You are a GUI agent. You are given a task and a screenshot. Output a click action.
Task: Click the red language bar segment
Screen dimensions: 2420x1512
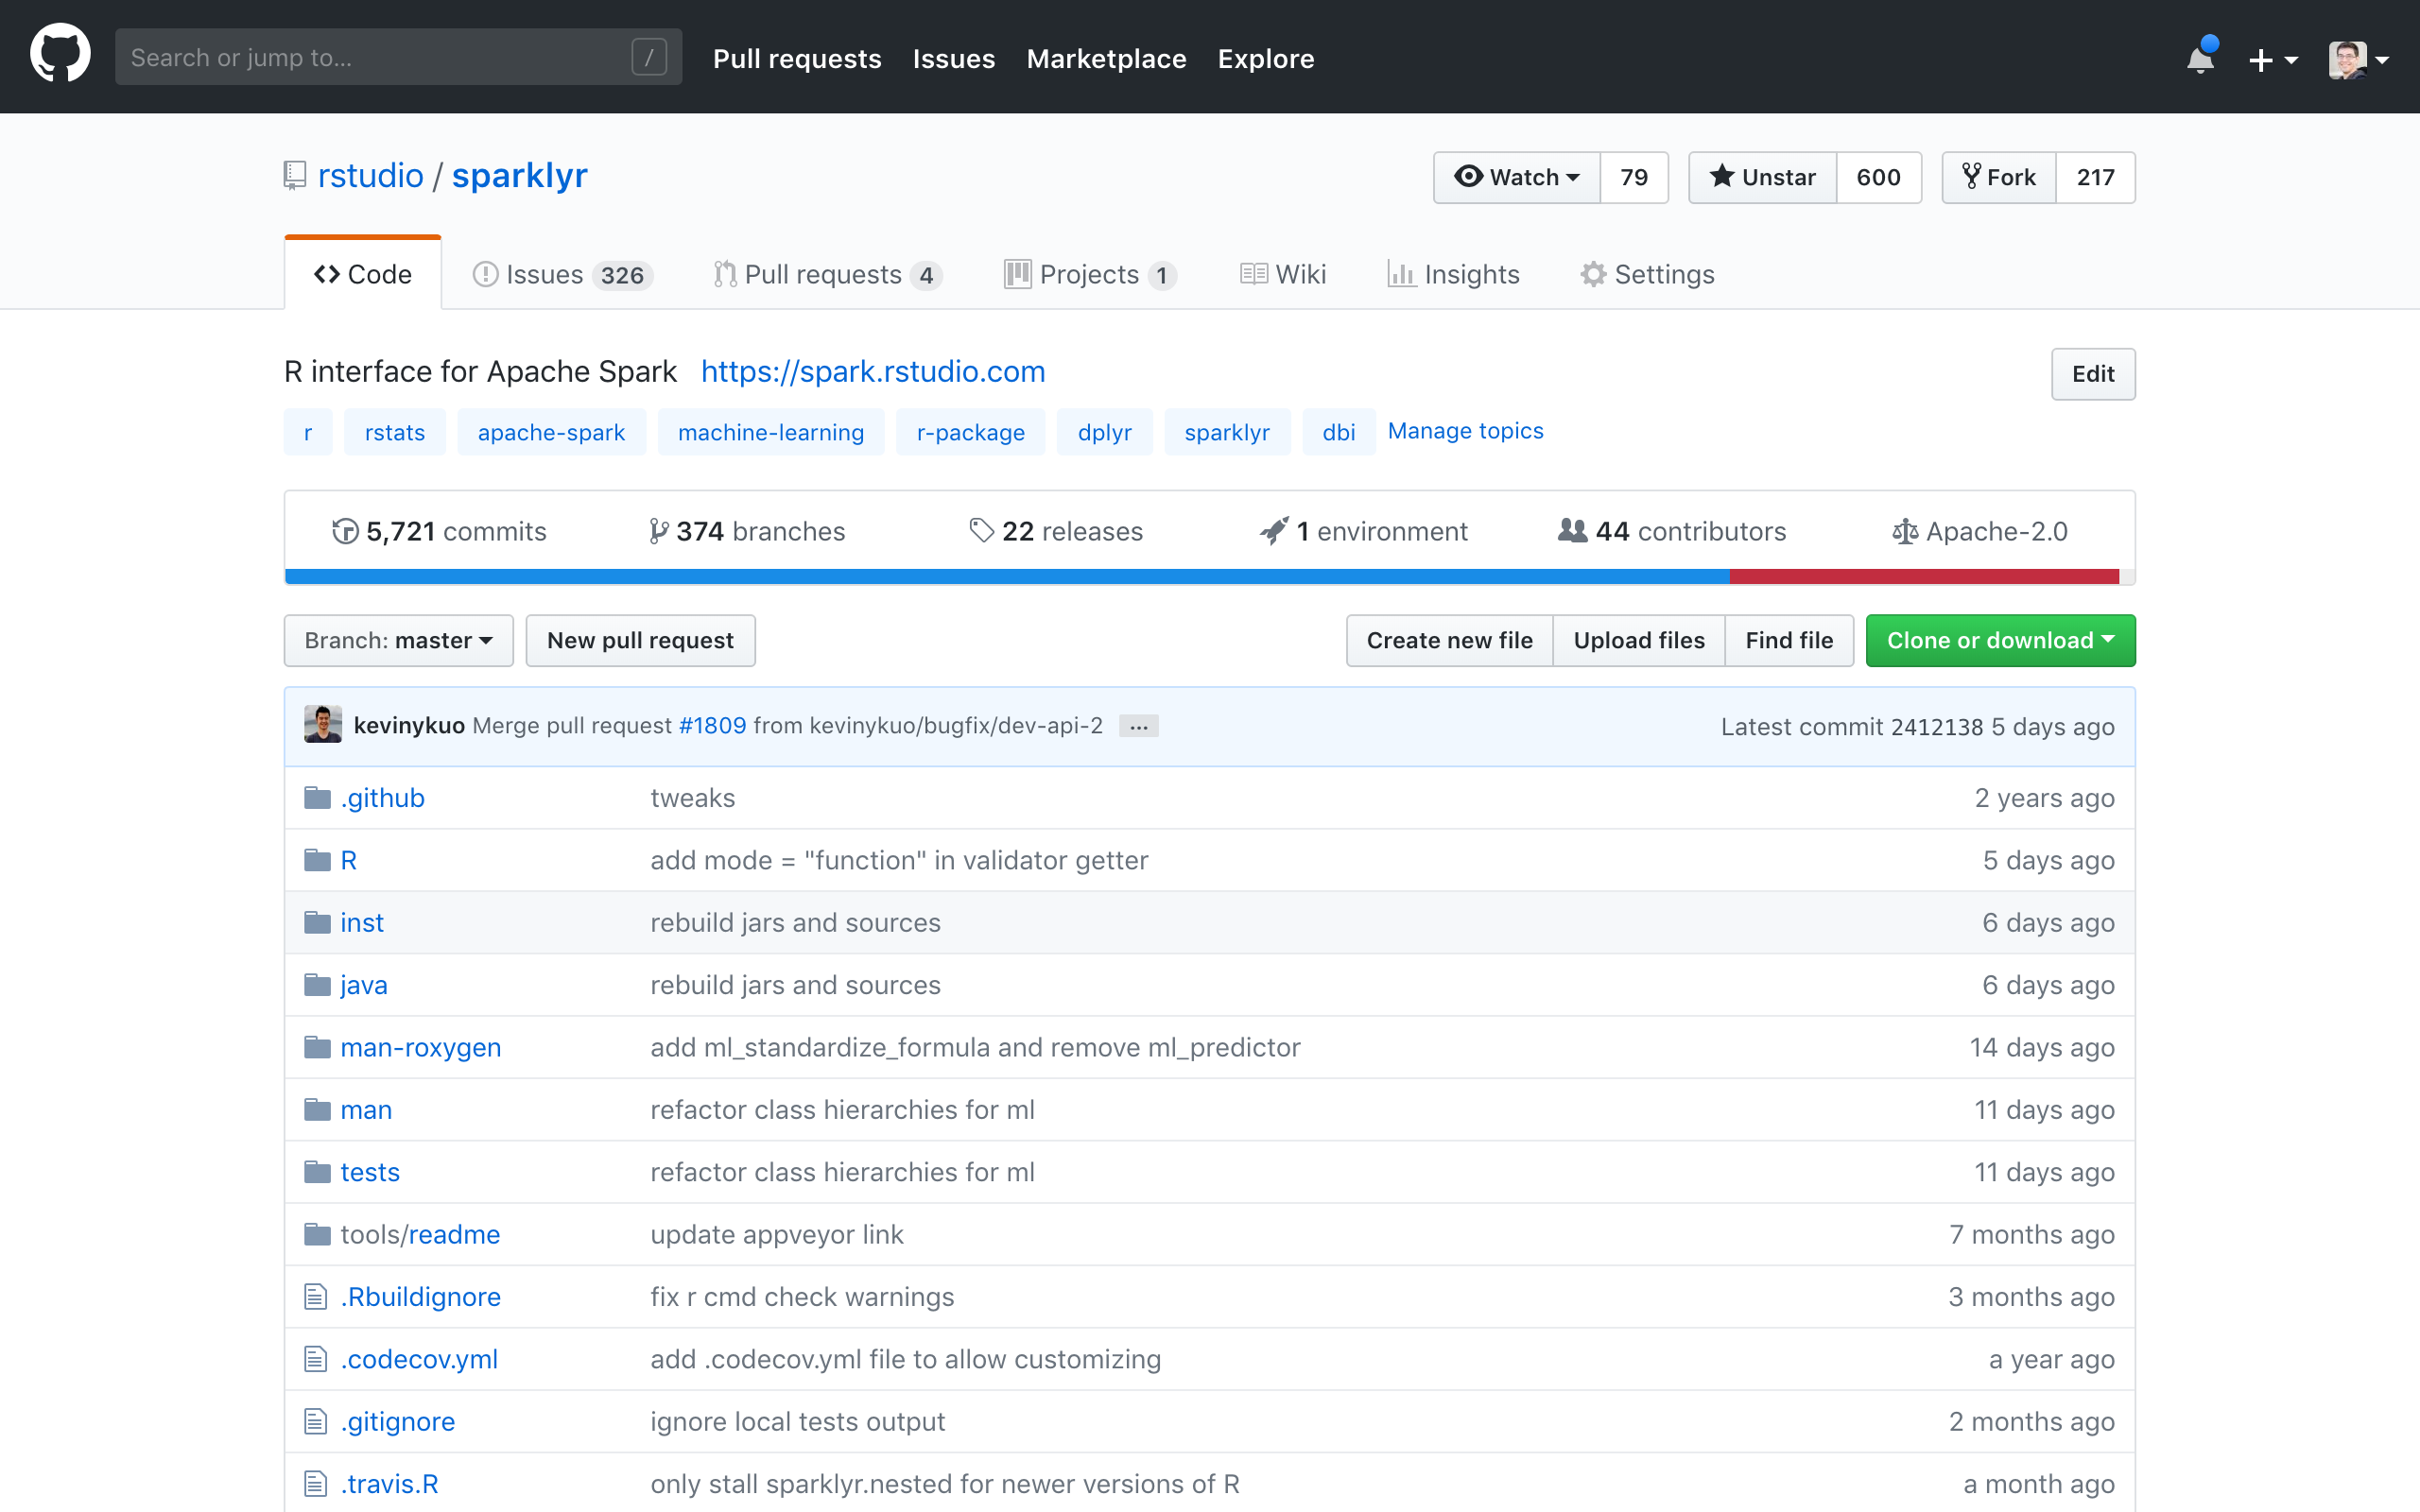tap(1924, 576)
